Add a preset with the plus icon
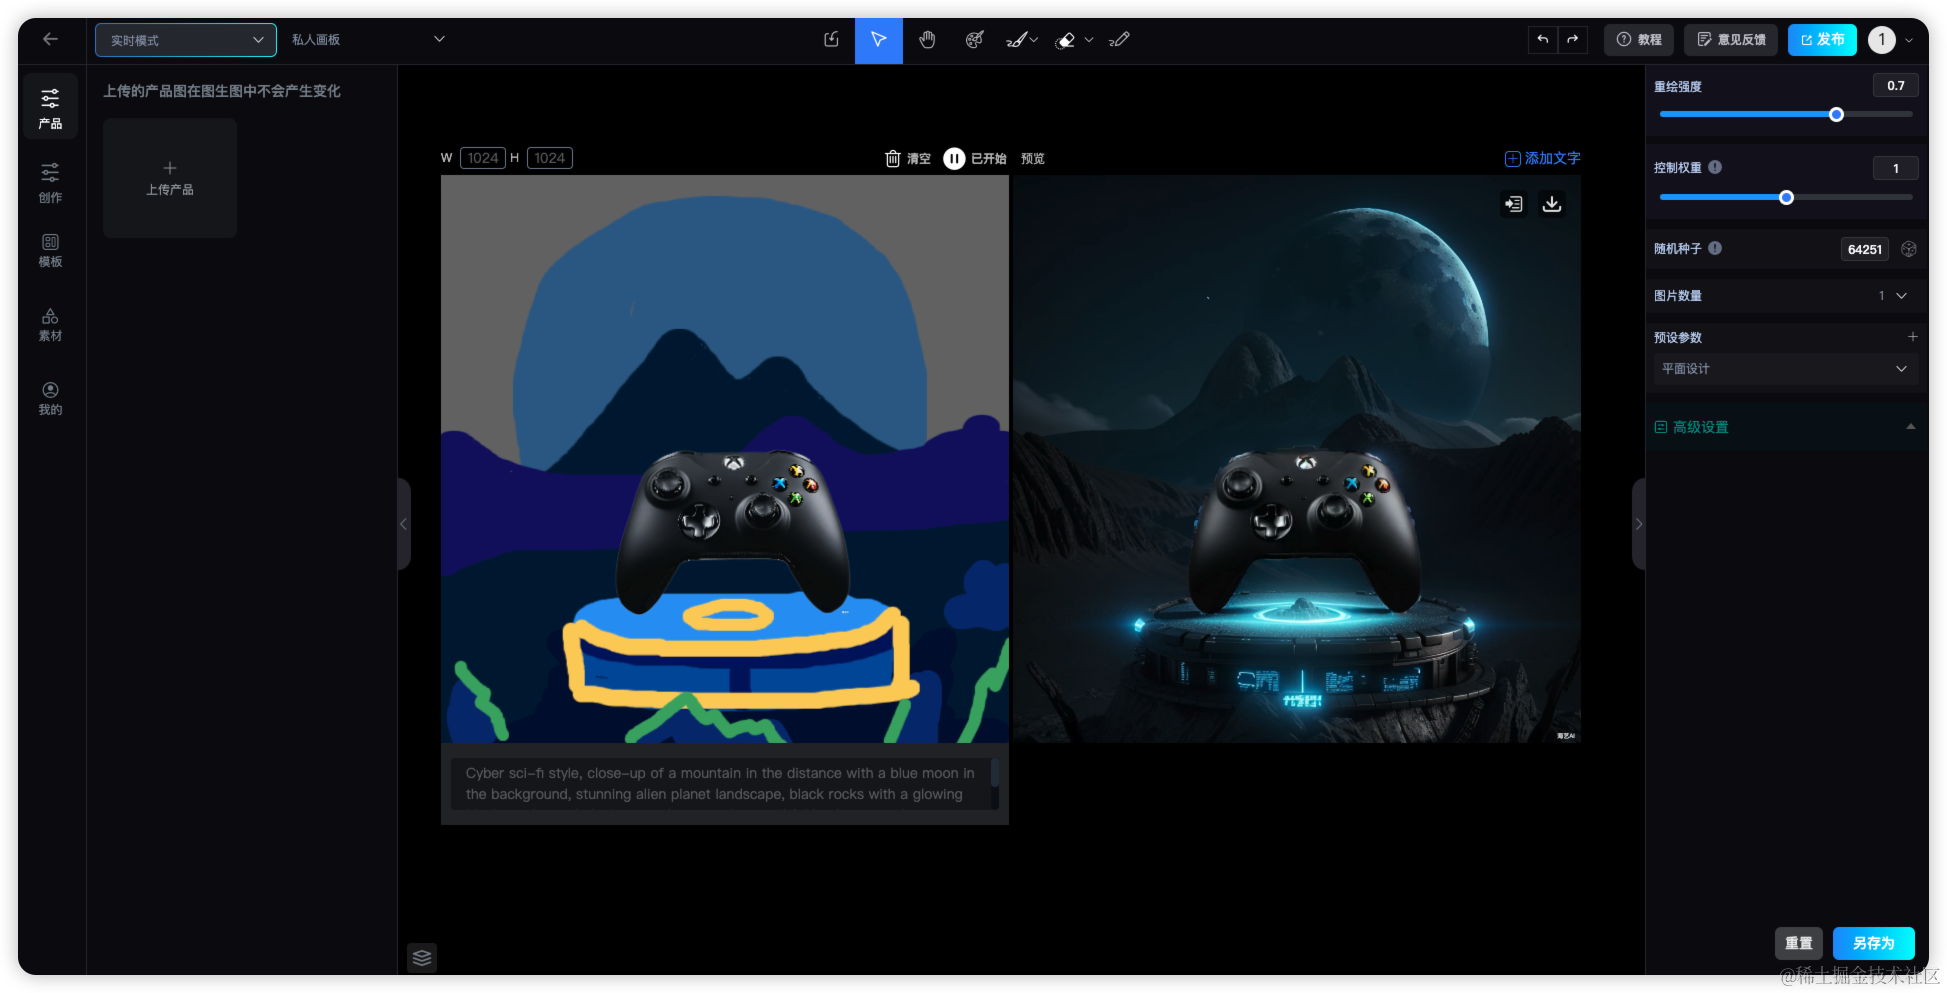Screen dimensions: 1947x993 1912,337
